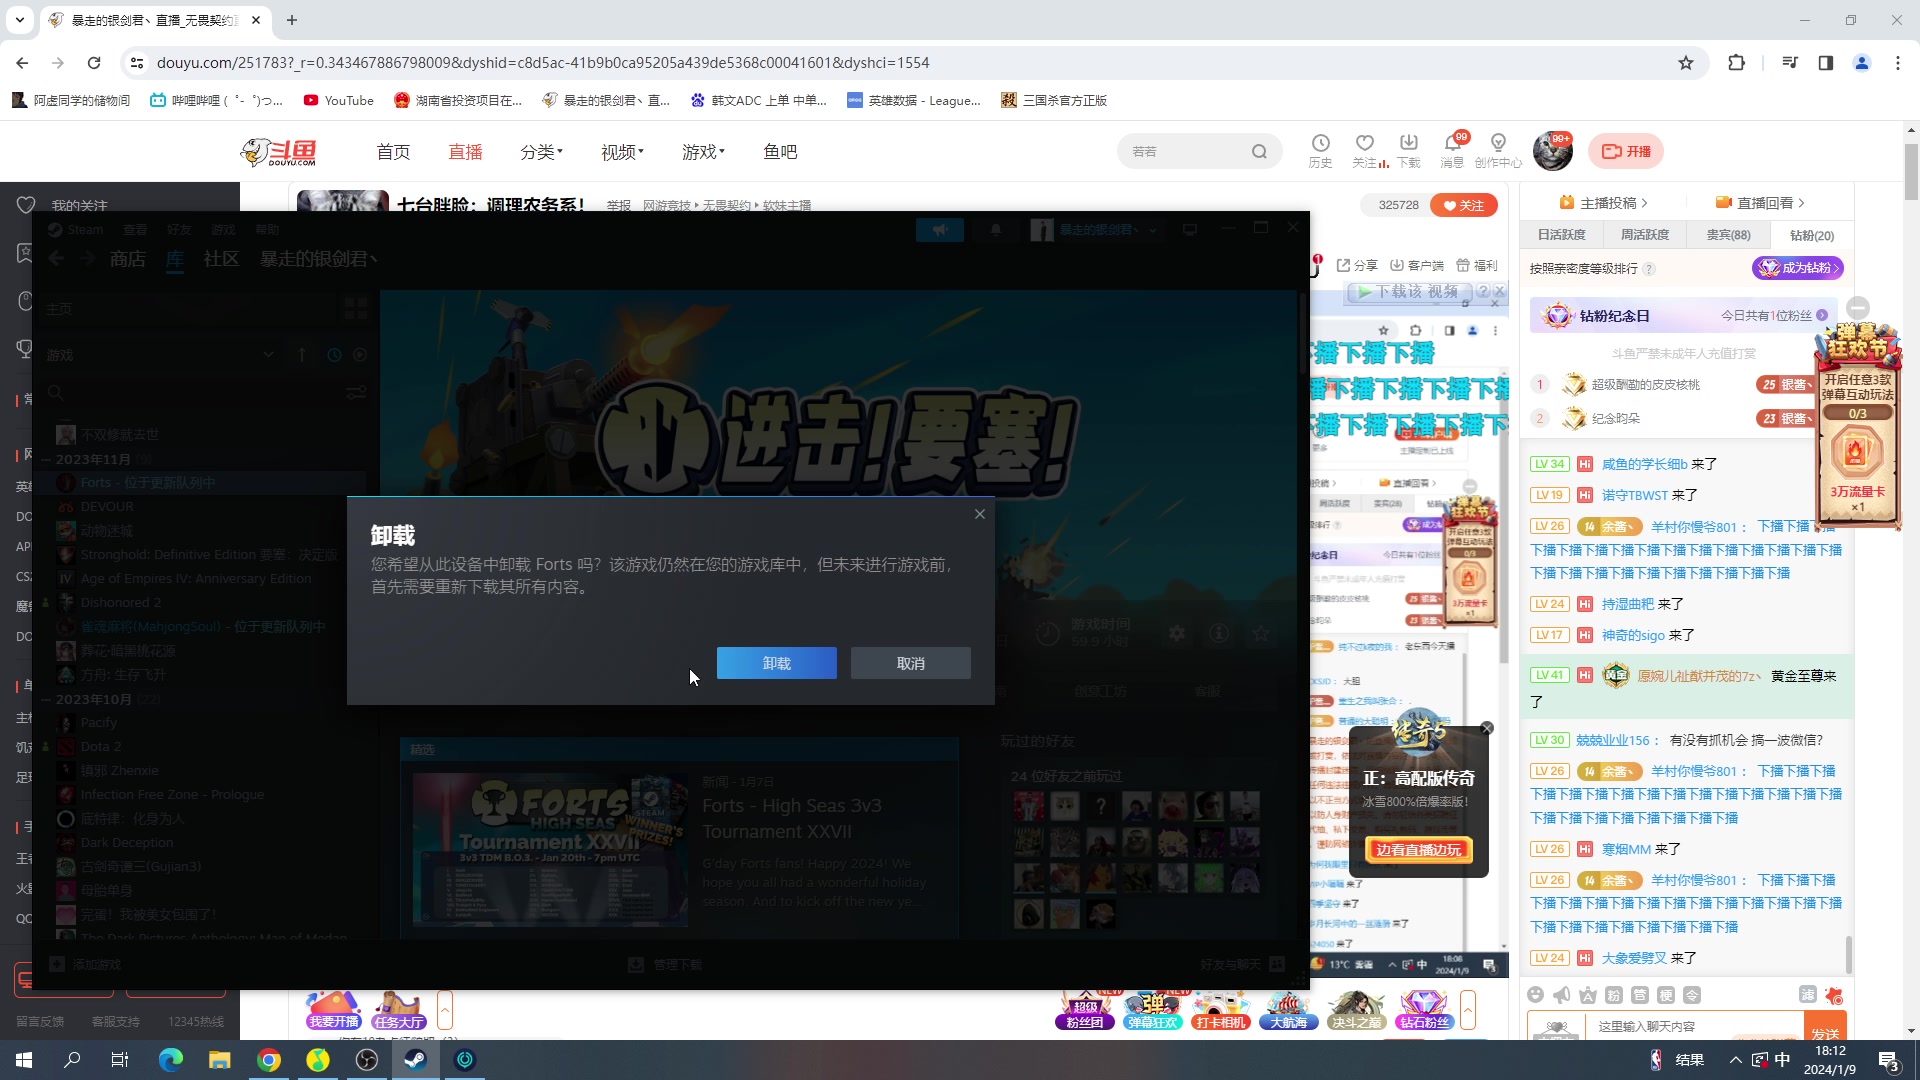Screen dimensions: 1920x1080
Task: Open the emoji picker in chat toolbar
Action: pyautogui.click(x=1536, y=996)
